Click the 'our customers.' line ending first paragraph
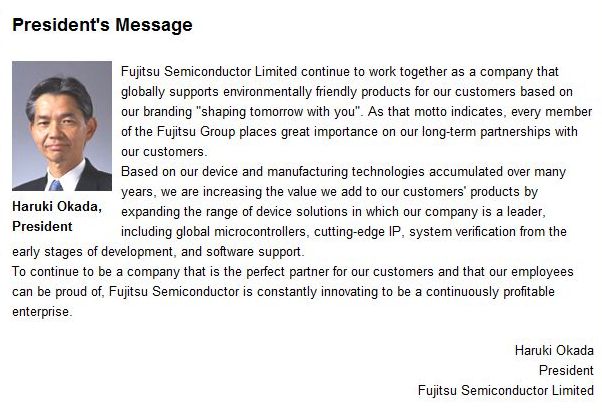 [164, 152]
